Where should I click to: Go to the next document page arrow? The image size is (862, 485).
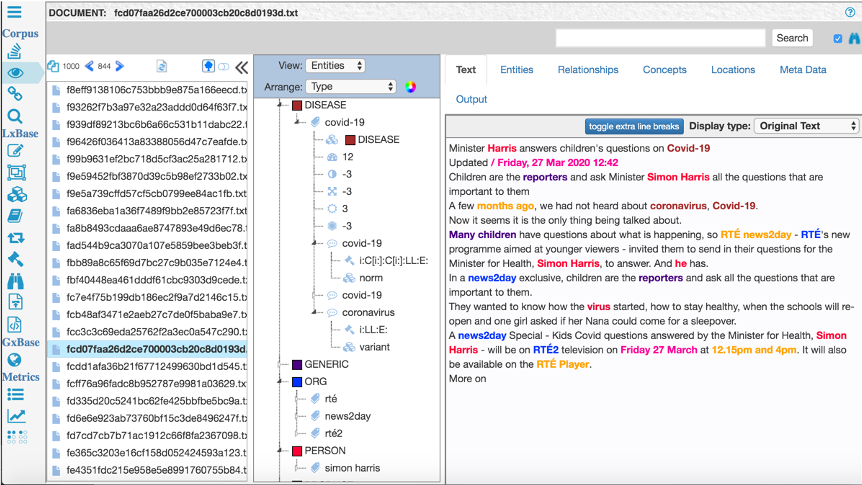[119, 66]
